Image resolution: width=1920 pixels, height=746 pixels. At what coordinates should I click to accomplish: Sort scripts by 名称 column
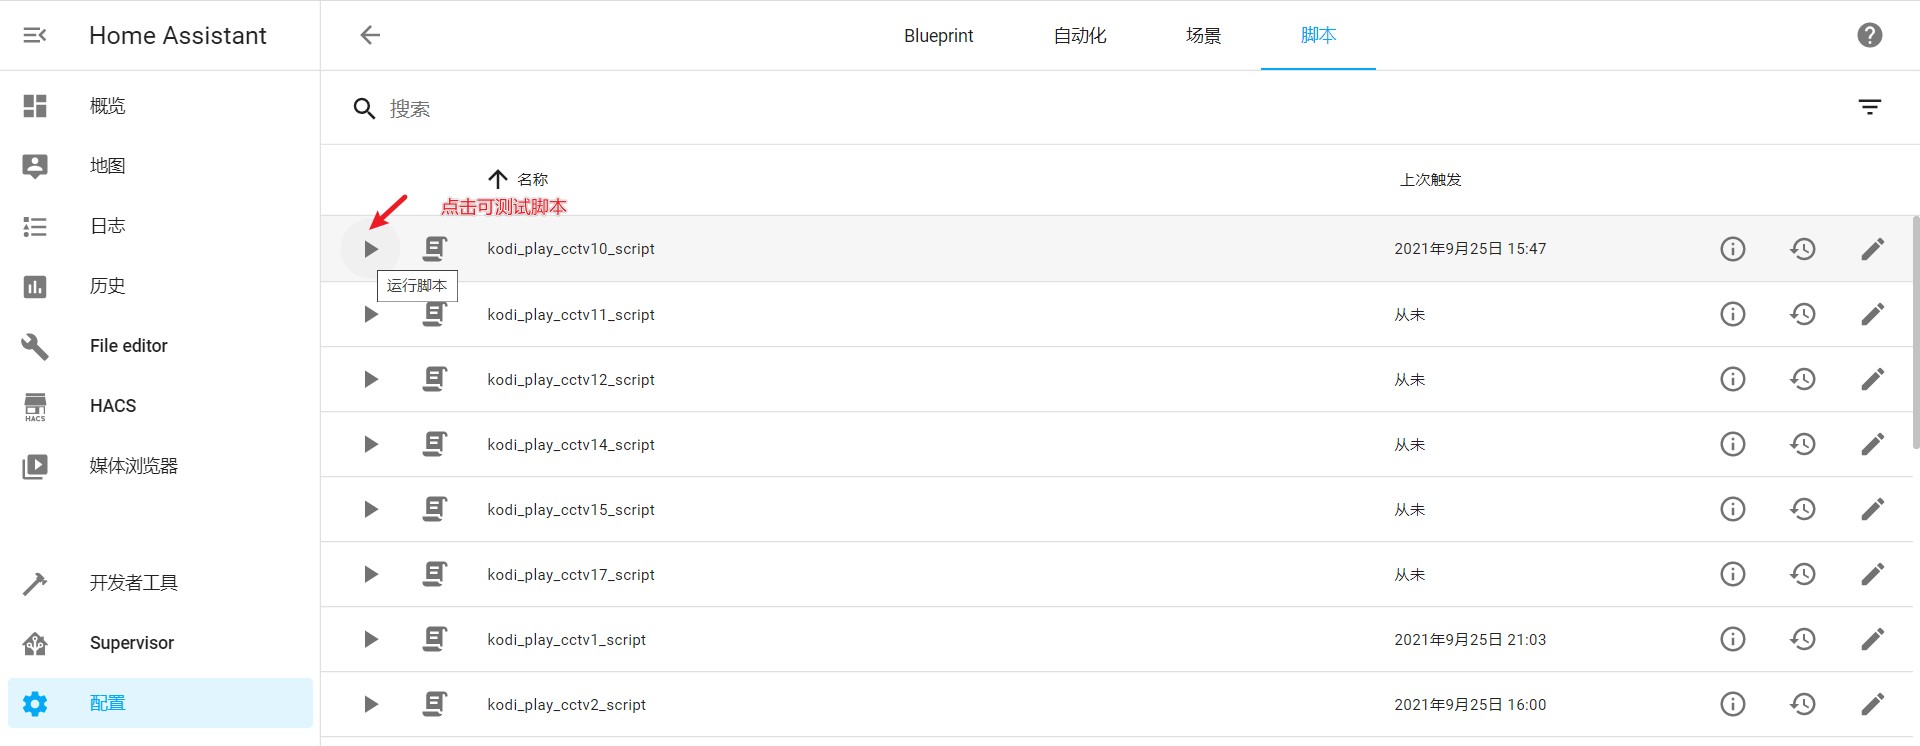pos(532,180)
